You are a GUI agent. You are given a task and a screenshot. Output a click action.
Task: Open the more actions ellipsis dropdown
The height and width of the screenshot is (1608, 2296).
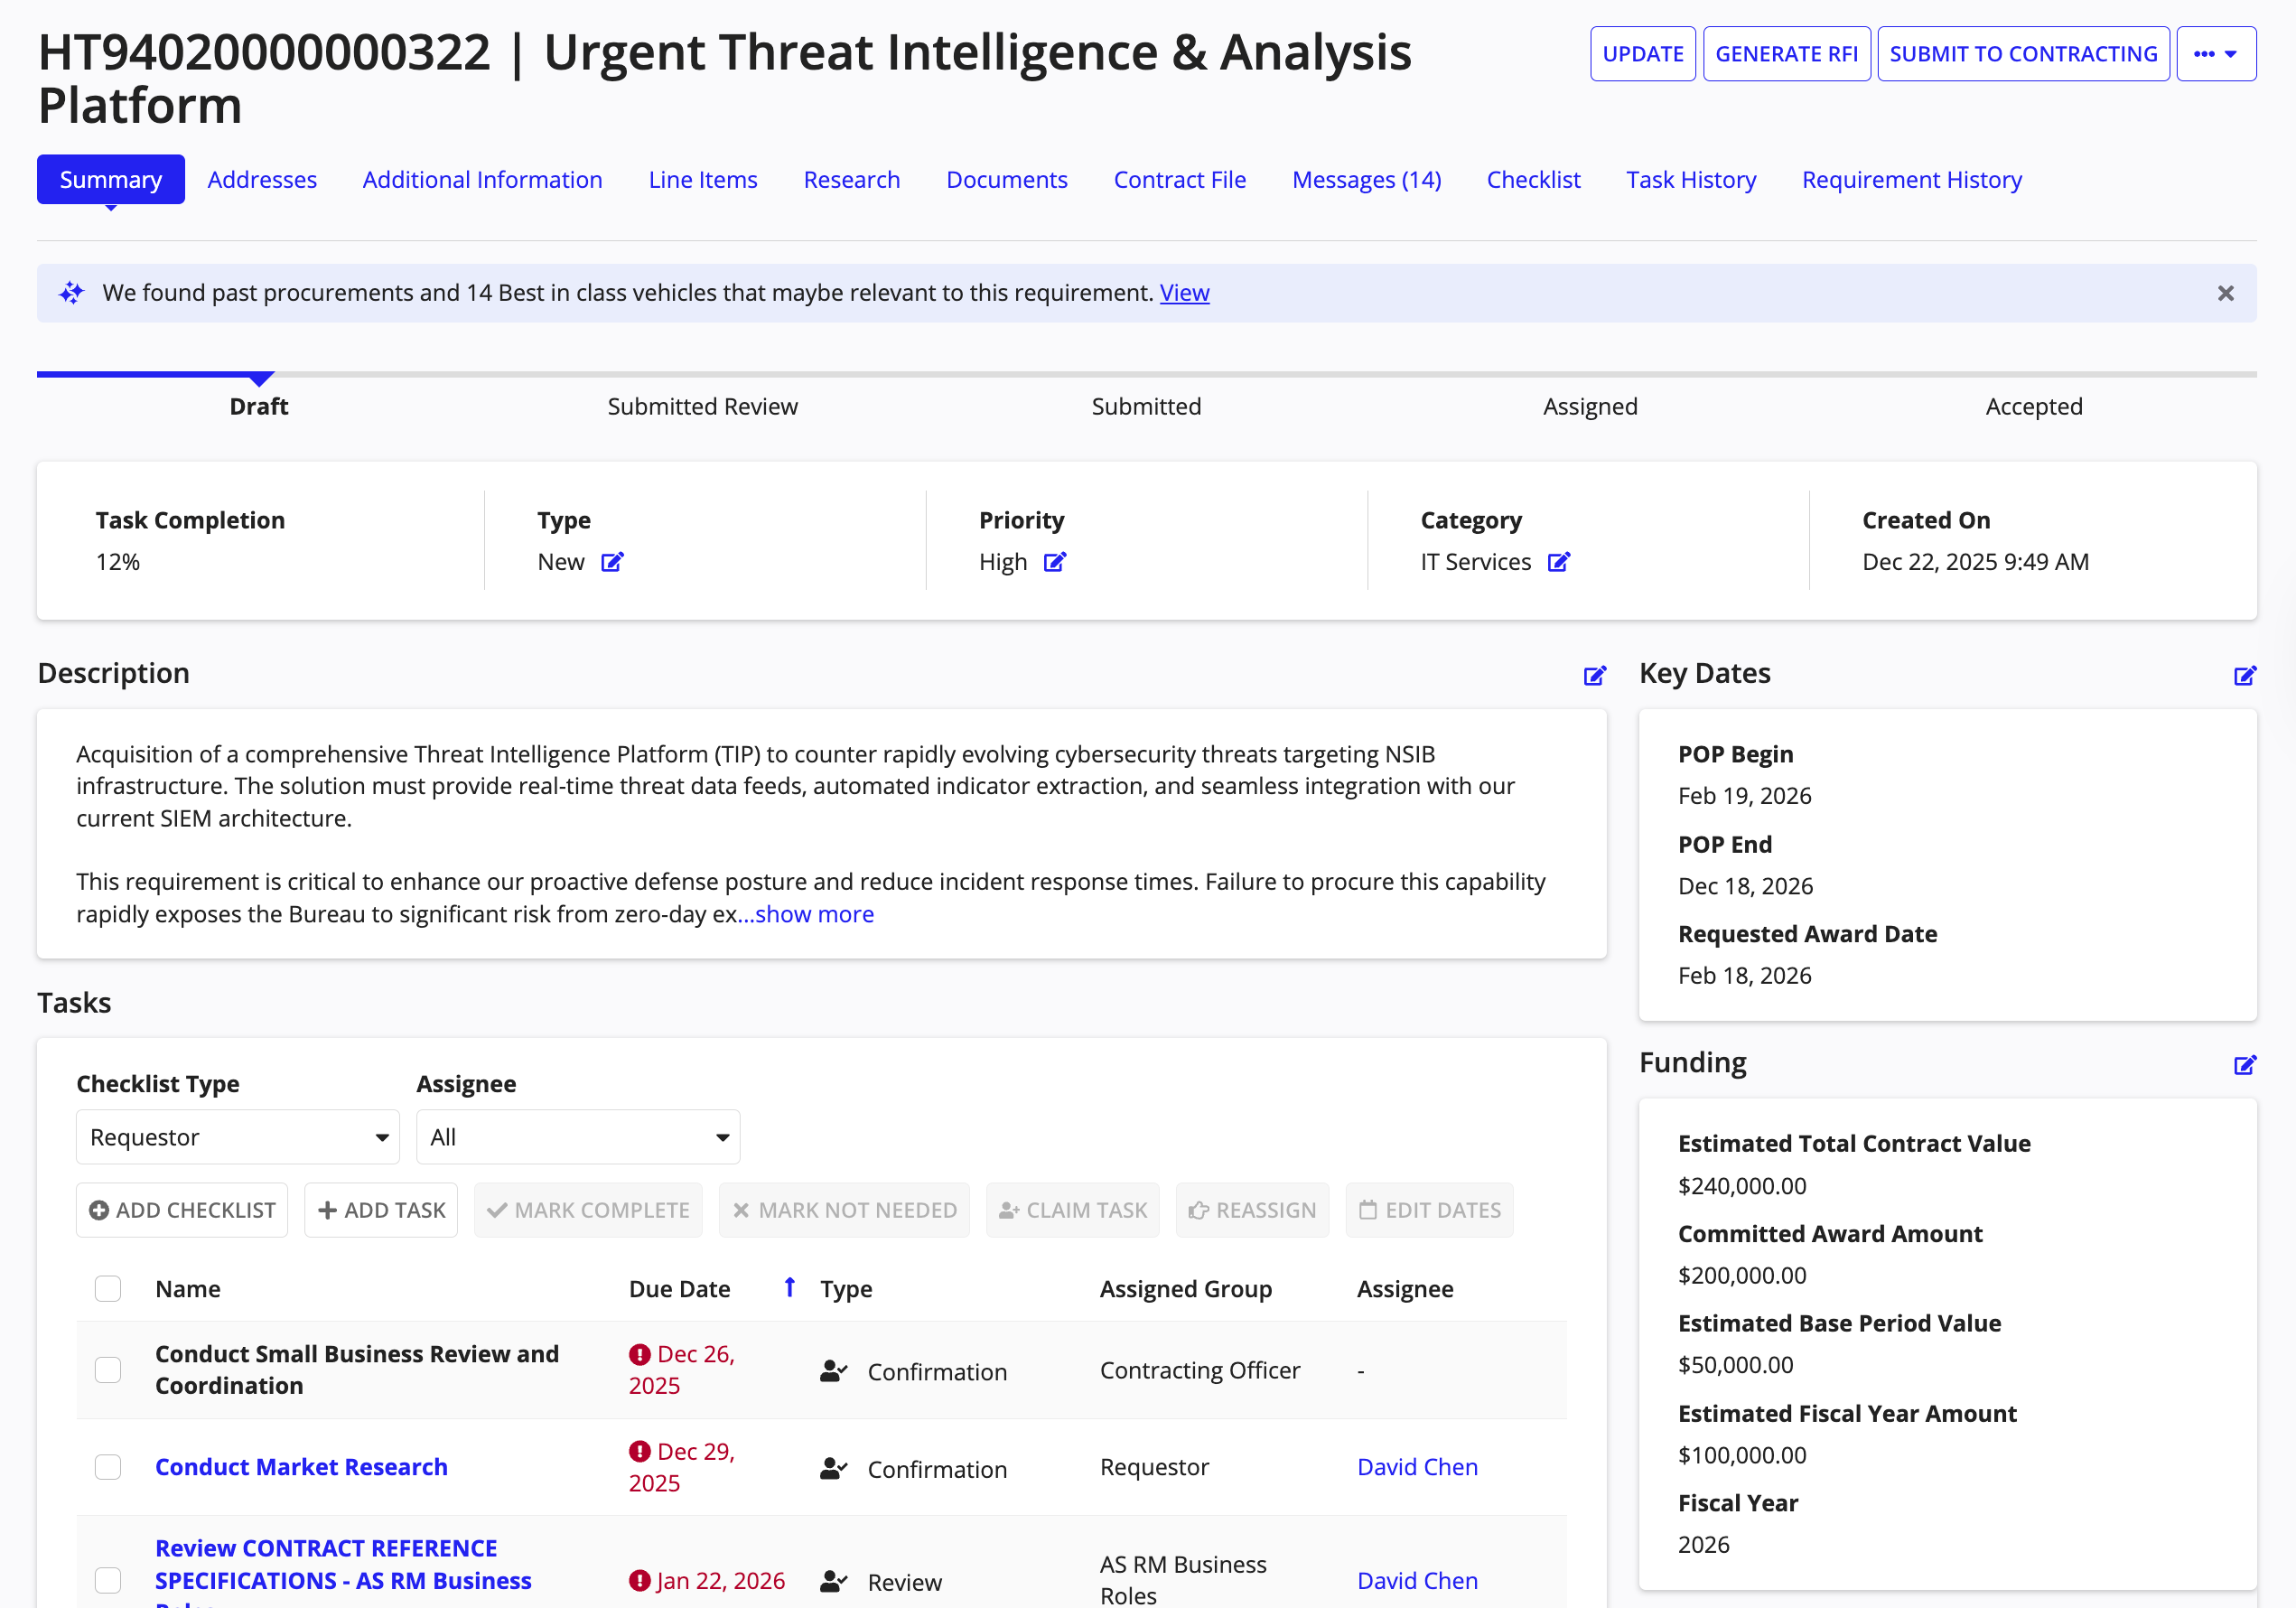tap(2216, 54)
